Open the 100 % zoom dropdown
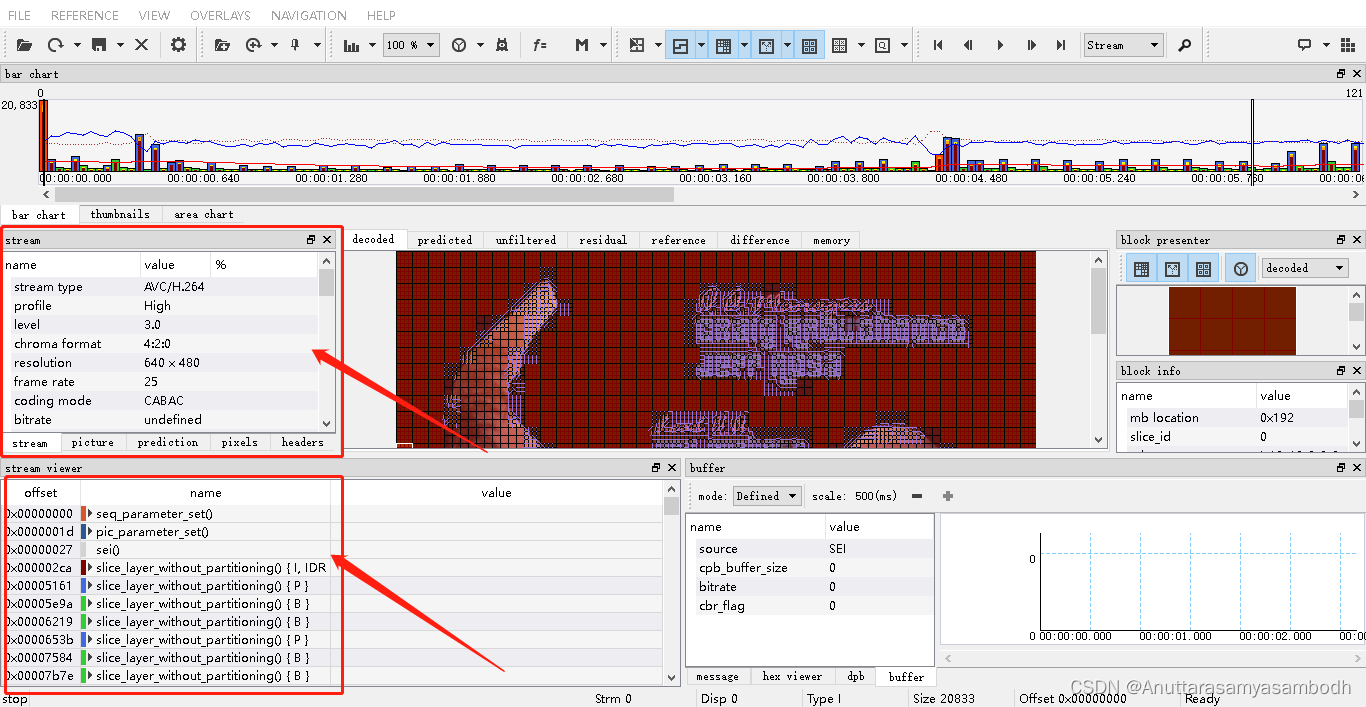 pos(413,45)
